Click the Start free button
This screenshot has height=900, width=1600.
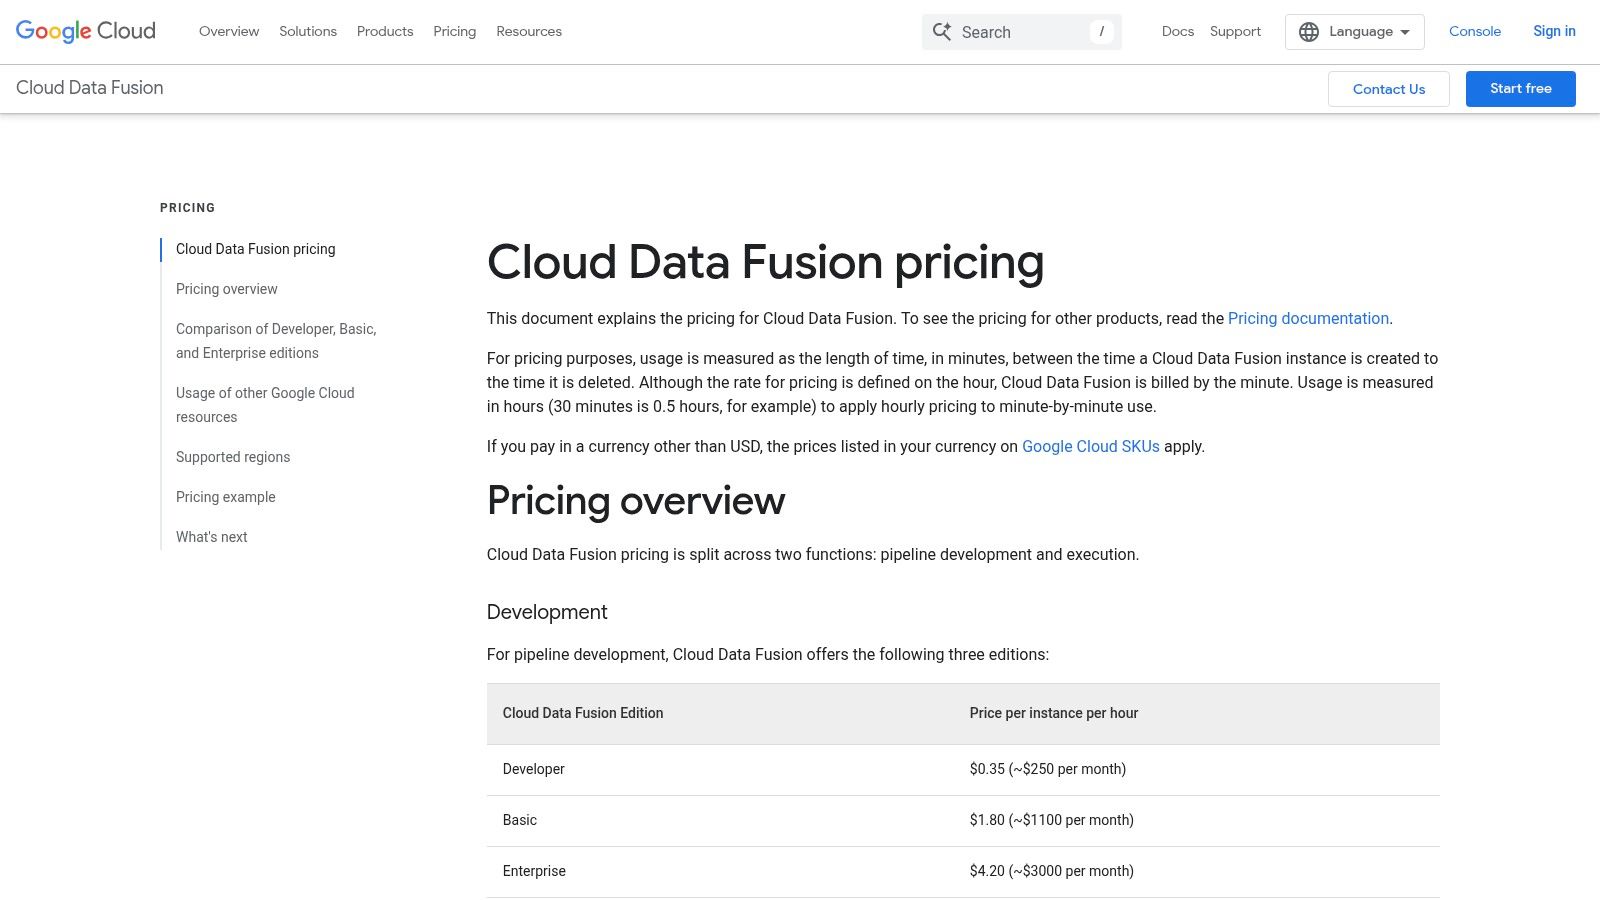tap(1520, 88)
